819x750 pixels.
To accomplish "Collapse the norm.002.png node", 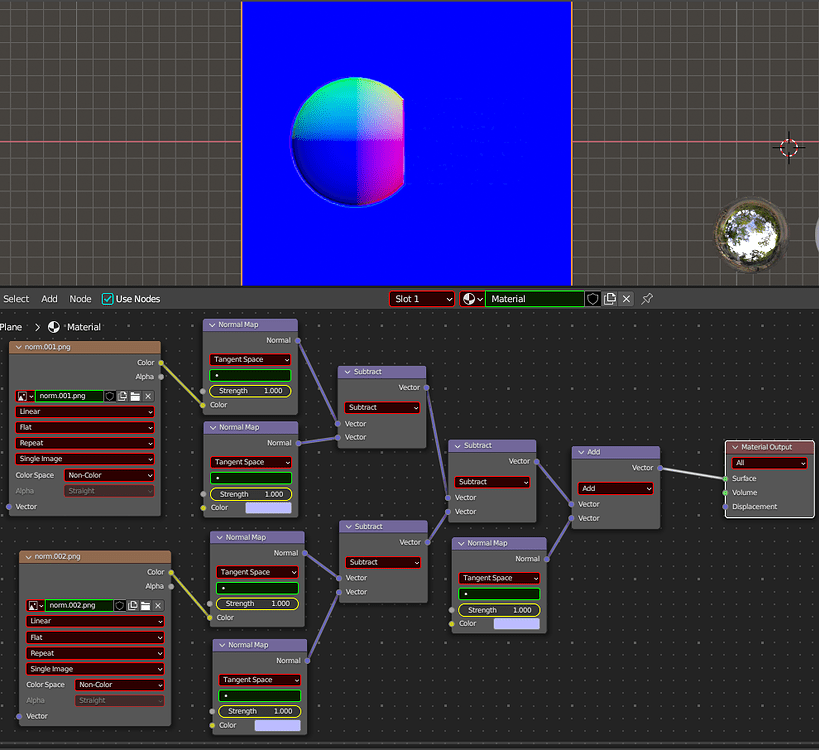I will coord(29,557).
